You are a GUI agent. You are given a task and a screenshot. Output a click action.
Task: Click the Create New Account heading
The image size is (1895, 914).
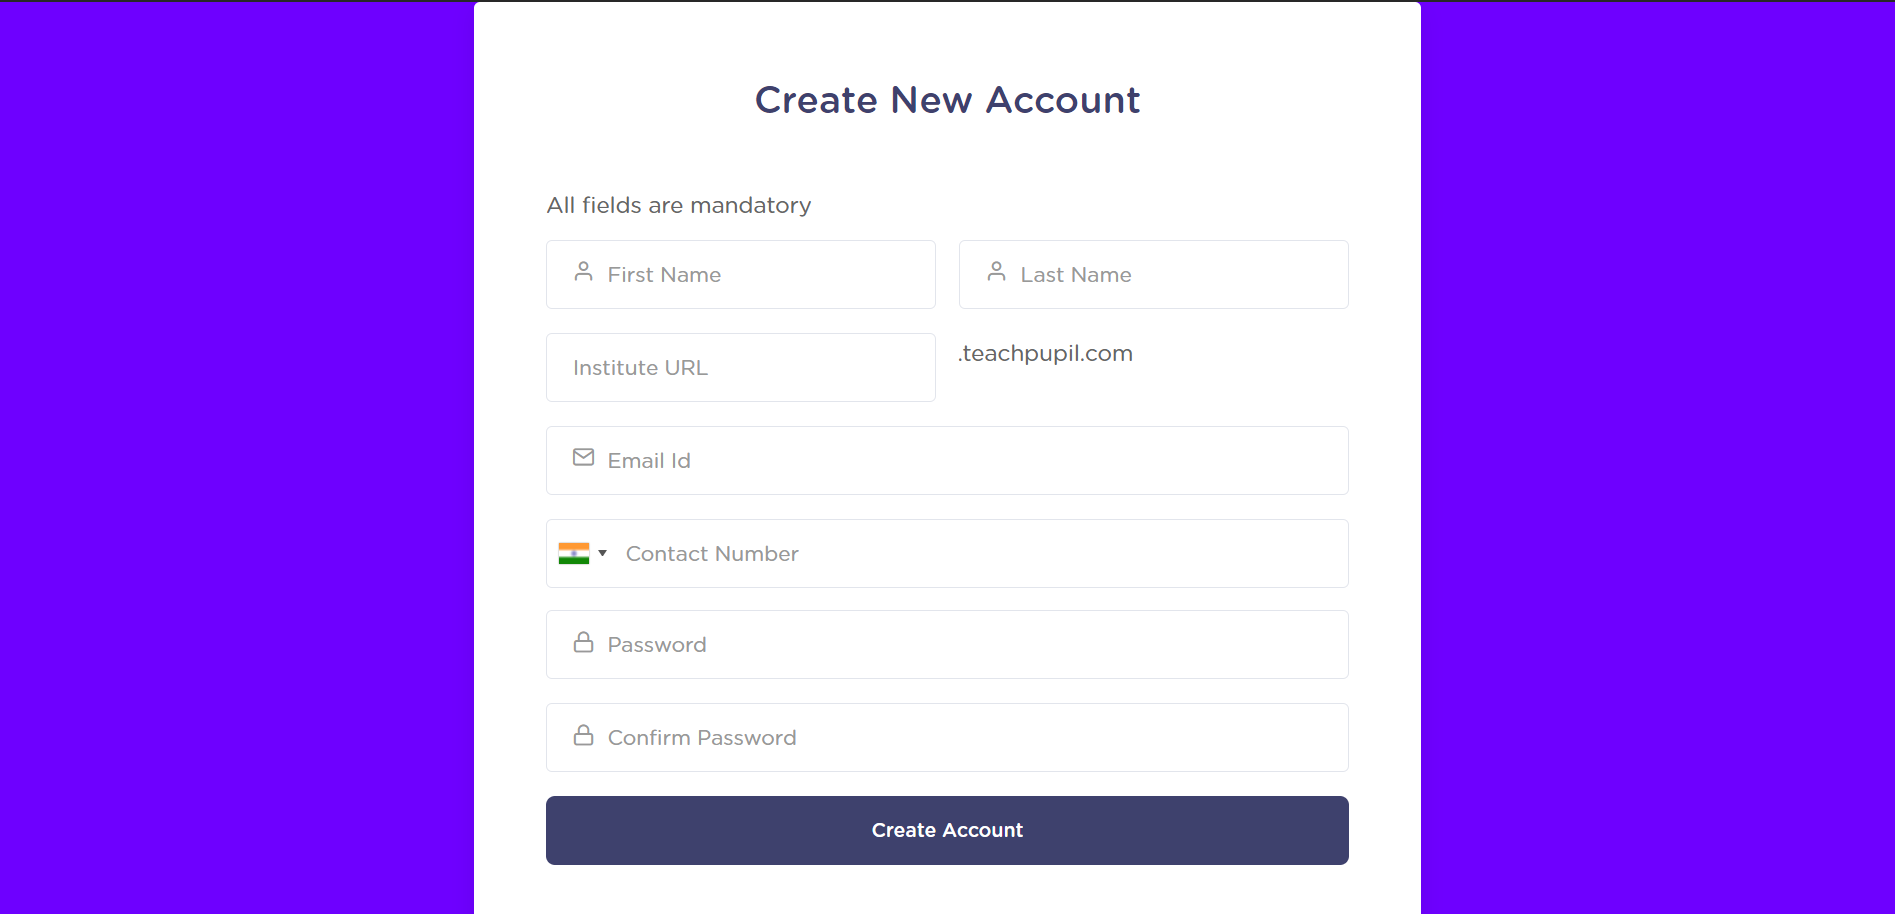[947, 100]
